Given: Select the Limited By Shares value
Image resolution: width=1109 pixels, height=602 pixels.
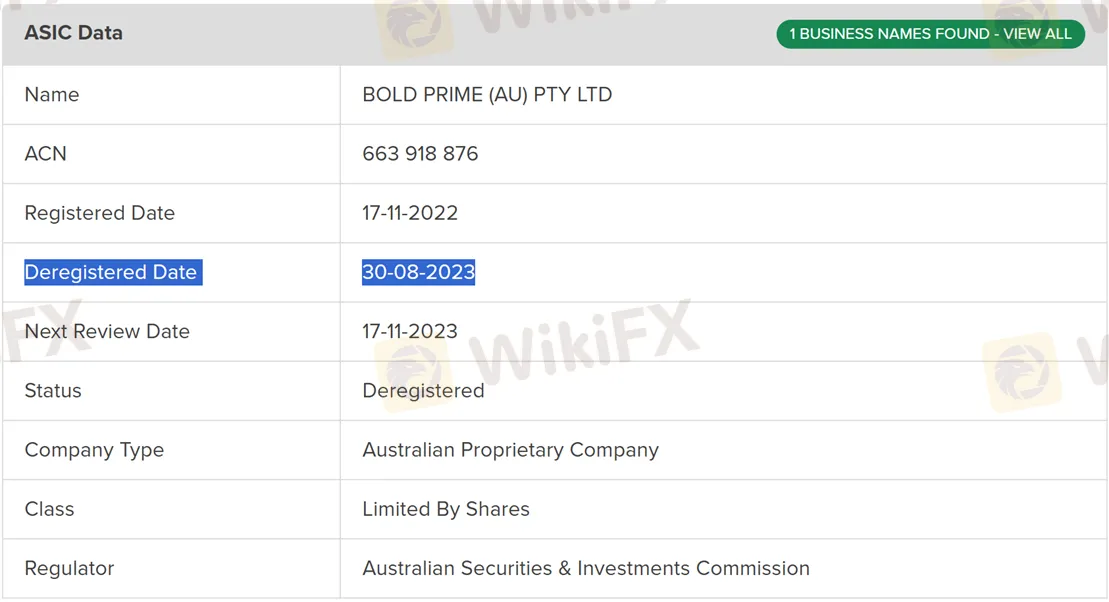Looking at the screenshot, I should point(446,509).
